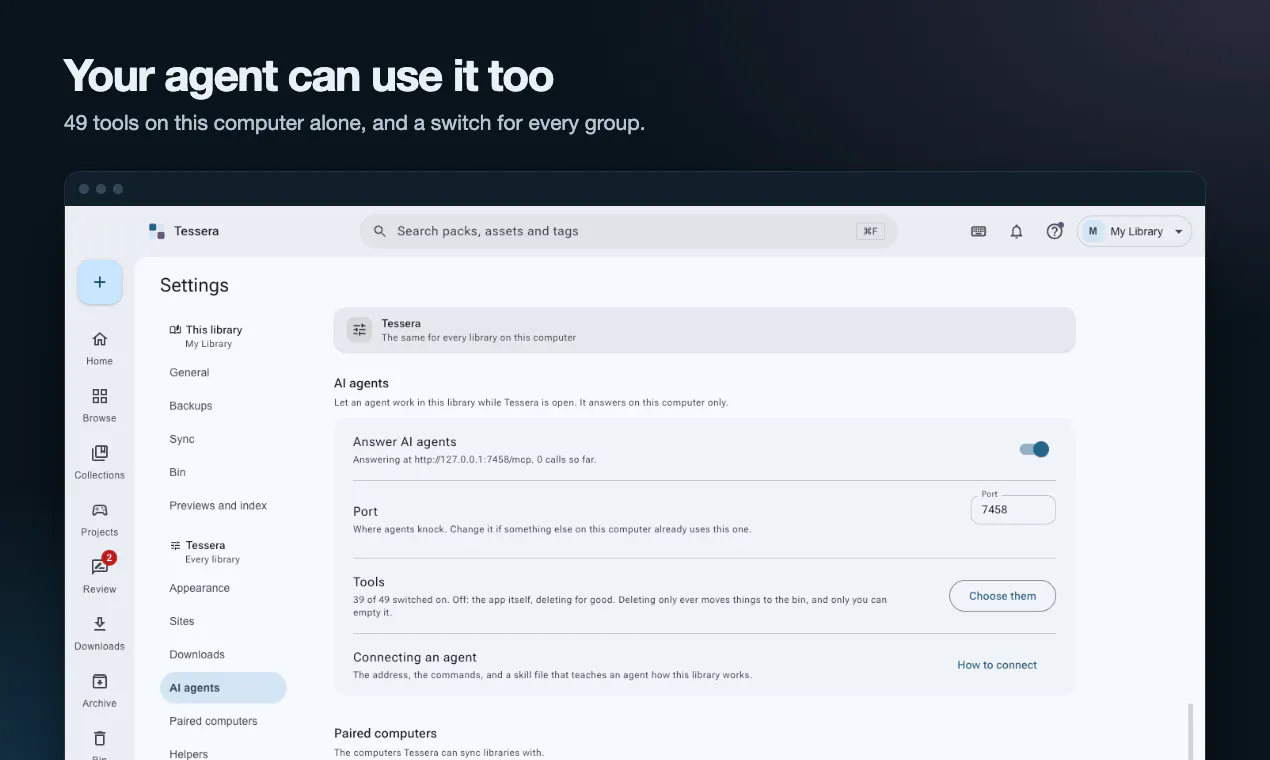1270x760 pixels.
Task: Open Review with the 2 badge
Action: tap(100, 575)
